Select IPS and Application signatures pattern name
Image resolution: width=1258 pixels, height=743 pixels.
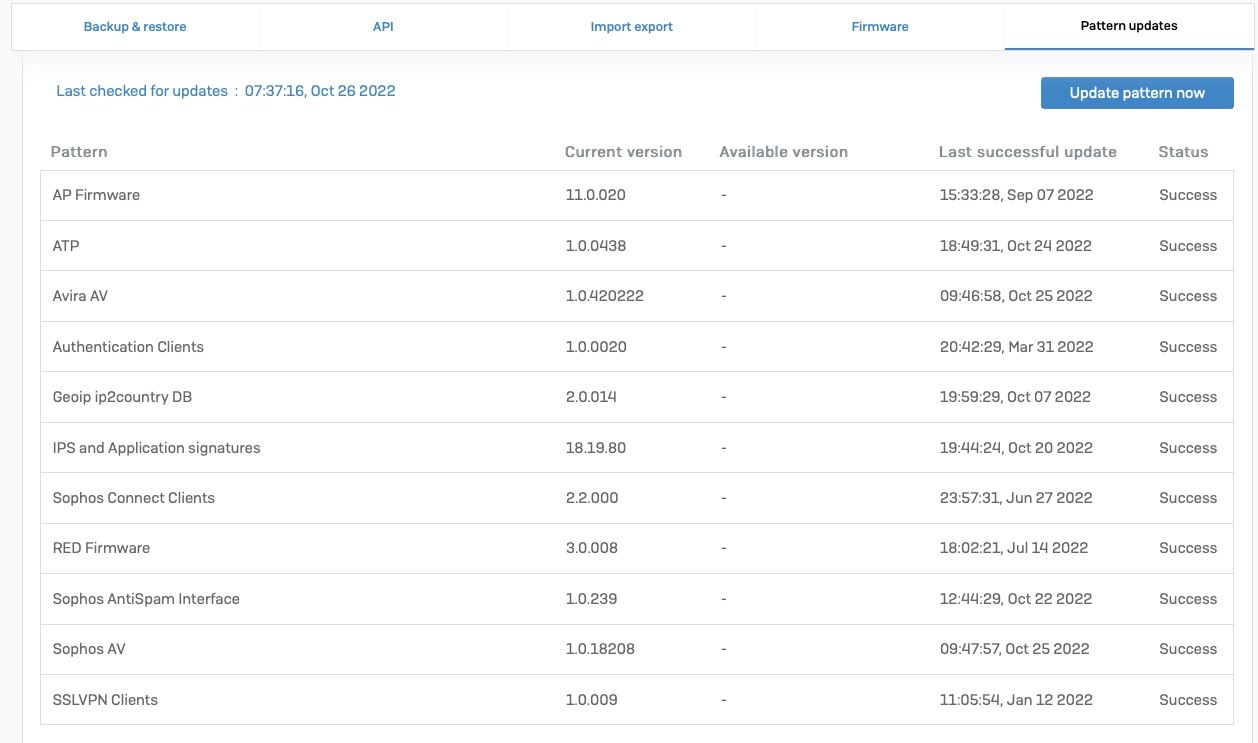(156, 448)
